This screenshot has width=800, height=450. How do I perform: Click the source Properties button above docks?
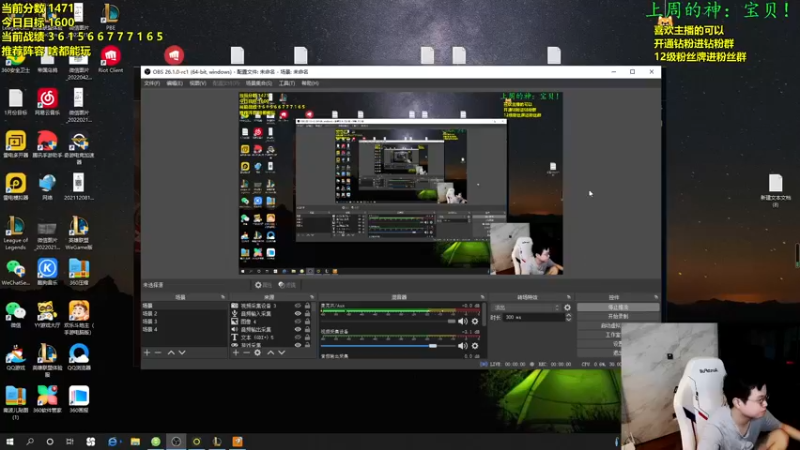263,285
